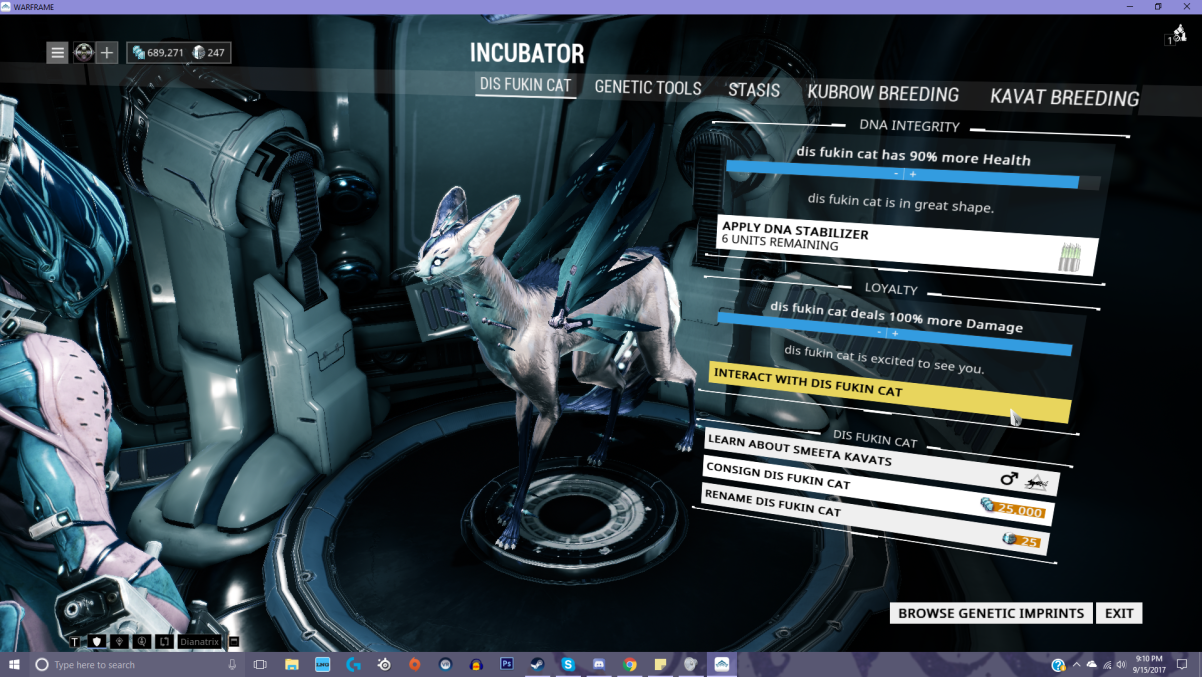Open the Windows action center
Image resolution: width=1202 pixels, height=677 pixels.
click(x=1181, y=664)
